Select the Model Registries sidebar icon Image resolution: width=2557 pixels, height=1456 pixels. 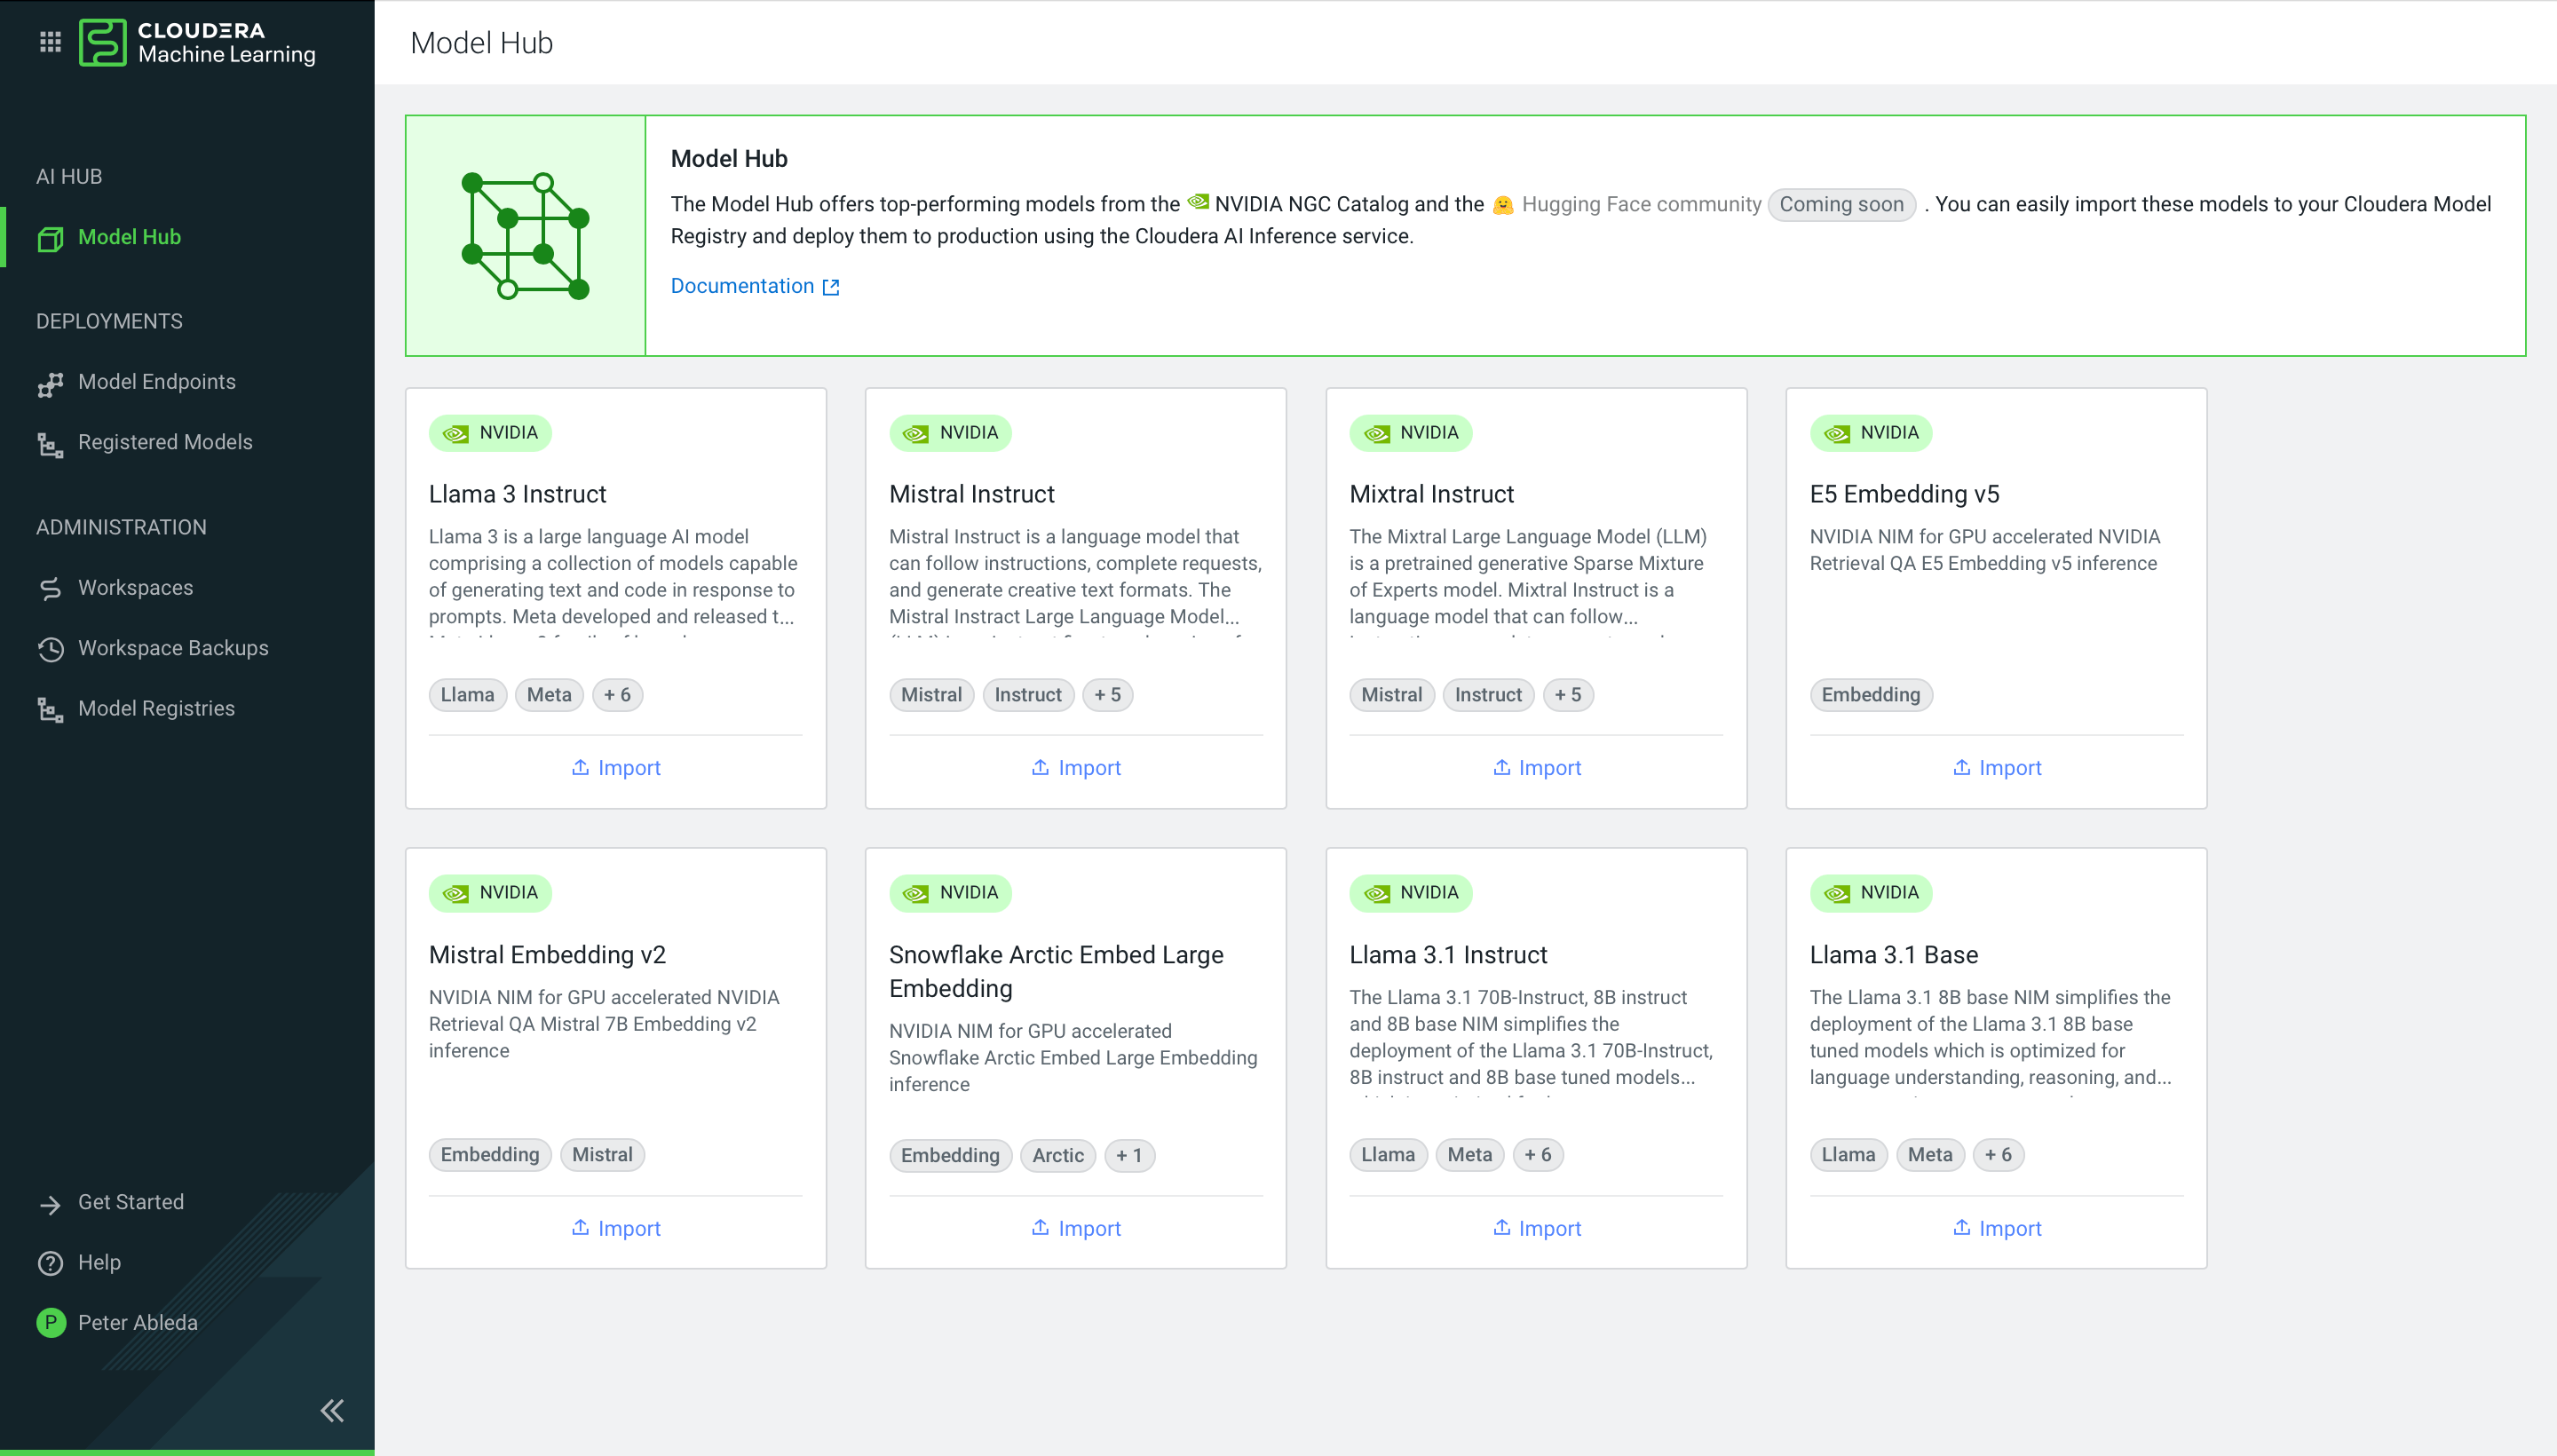pyautogui.click(x=50, y=709)
